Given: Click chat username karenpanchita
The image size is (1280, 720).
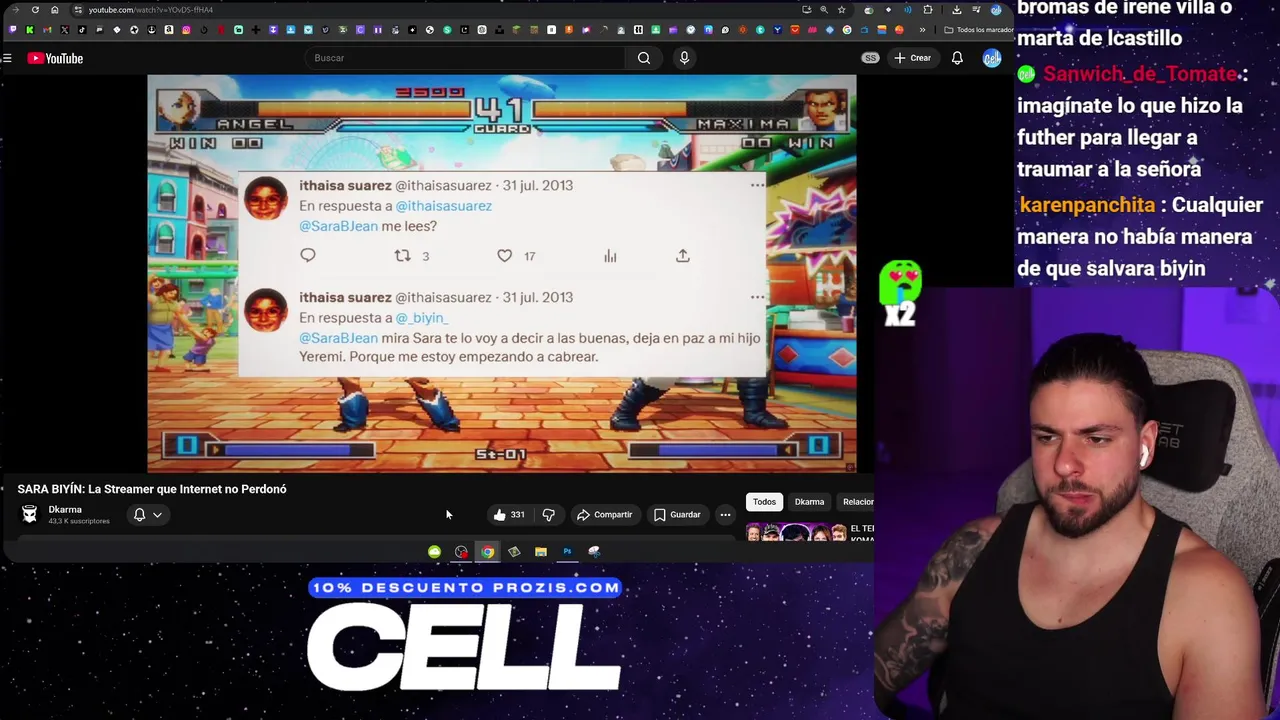Looking at the screenshot, I should point(1087,205).
